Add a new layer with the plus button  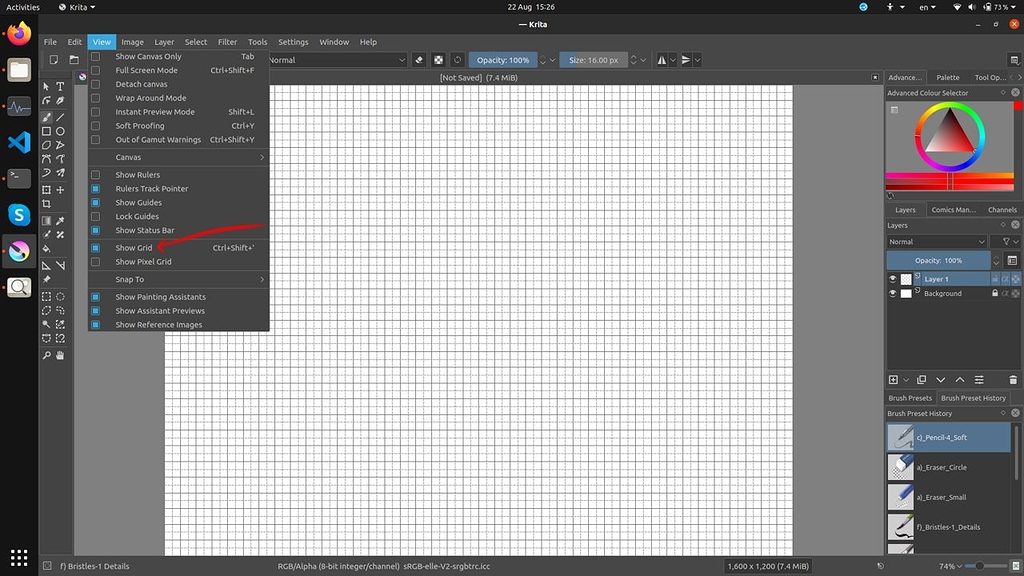point(893,380)
